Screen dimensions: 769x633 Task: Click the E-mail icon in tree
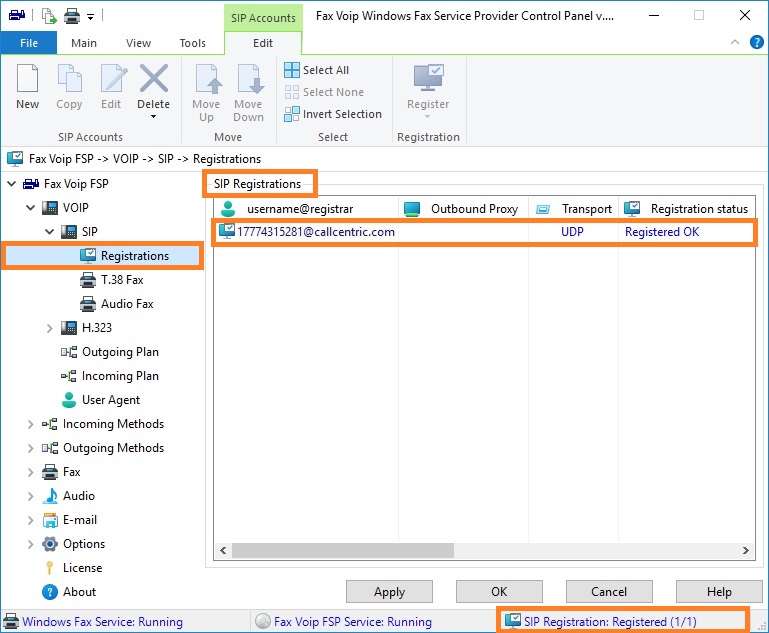(50, 520)
